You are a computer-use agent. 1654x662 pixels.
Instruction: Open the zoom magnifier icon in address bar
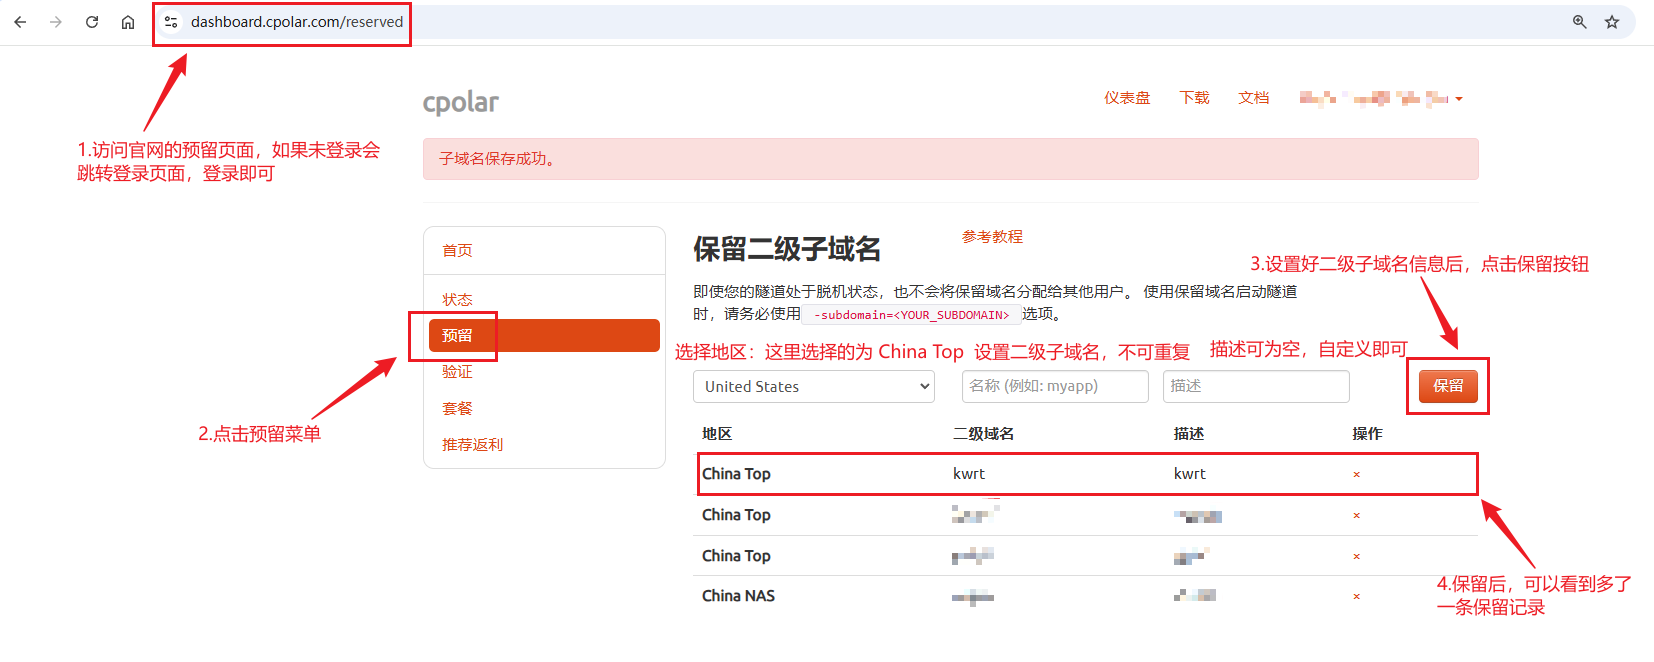1580,22
